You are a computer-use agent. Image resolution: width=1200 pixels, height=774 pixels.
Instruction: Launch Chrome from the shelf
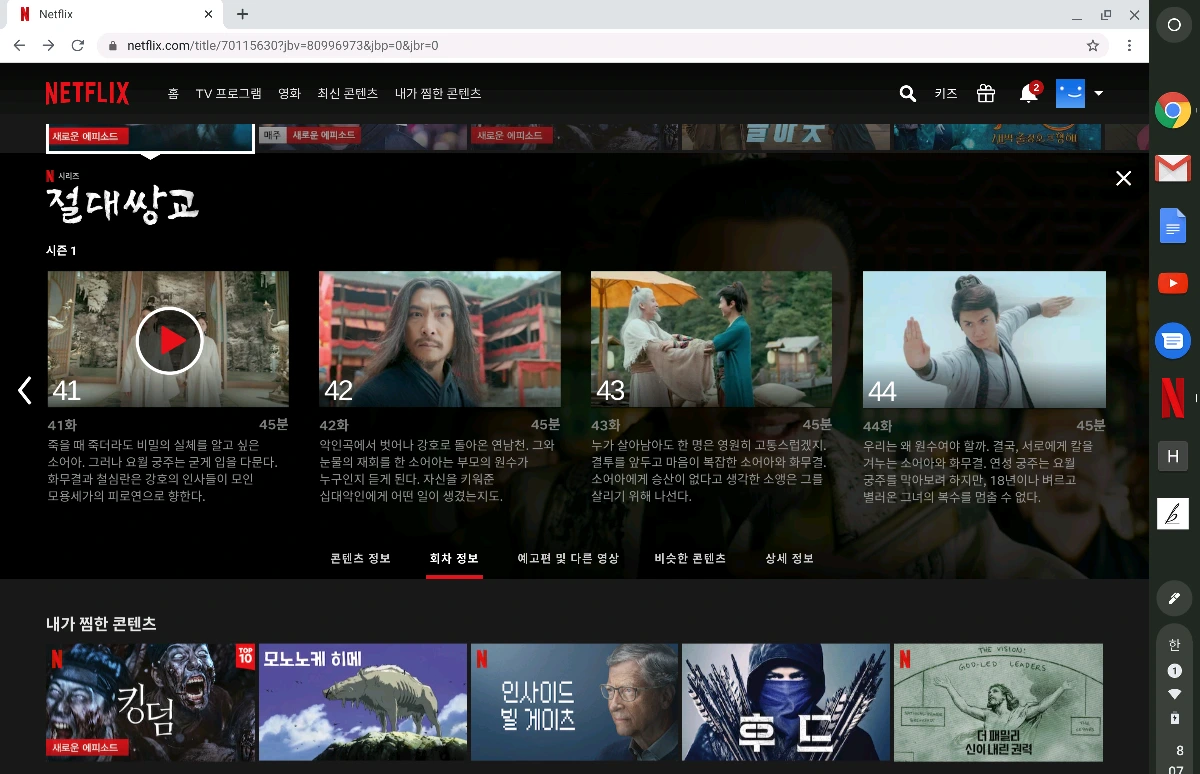coord(1173,110)
